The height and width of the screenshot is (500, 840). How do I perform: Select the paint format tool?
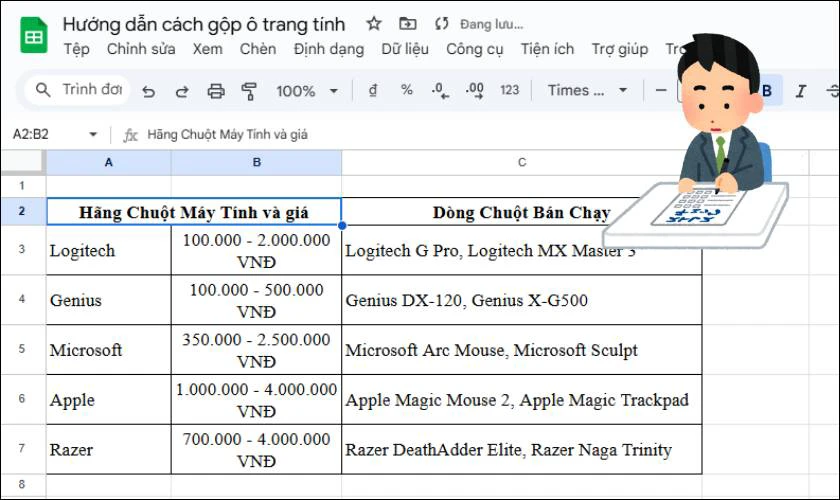point(249,91)
